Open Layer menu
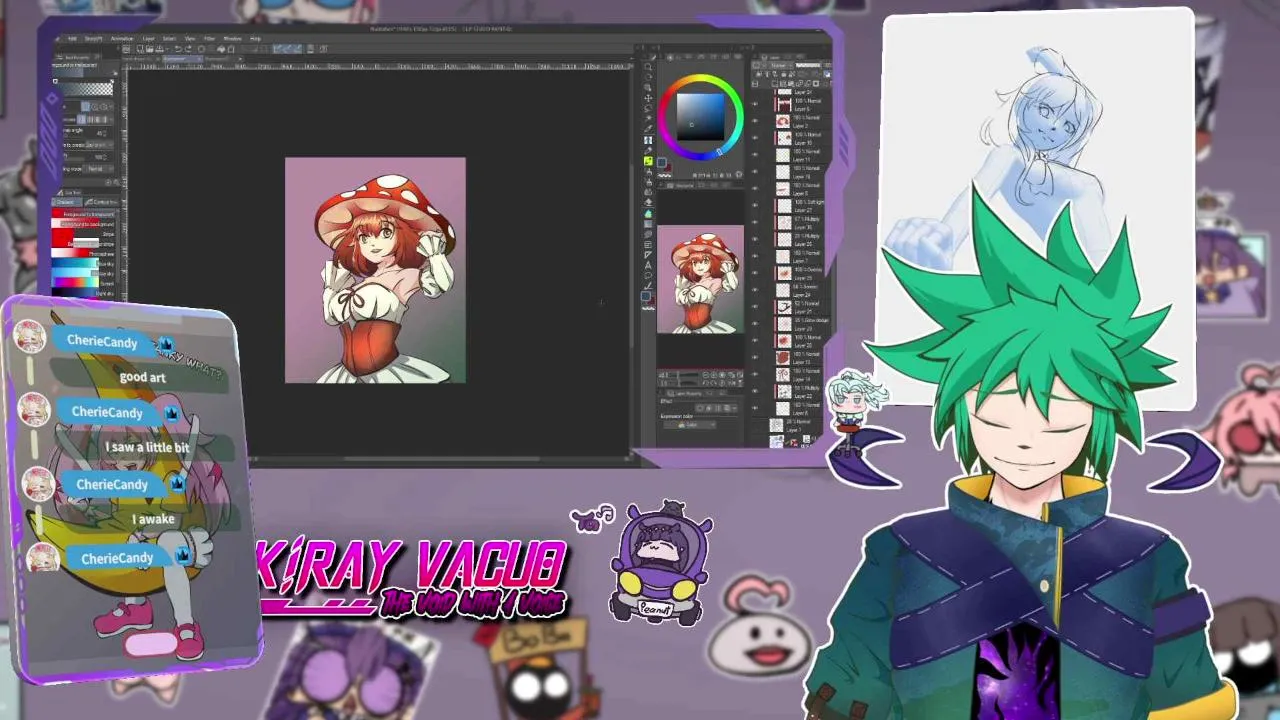The width and height of the screenshot is (1280, 720). pos(148,39)
